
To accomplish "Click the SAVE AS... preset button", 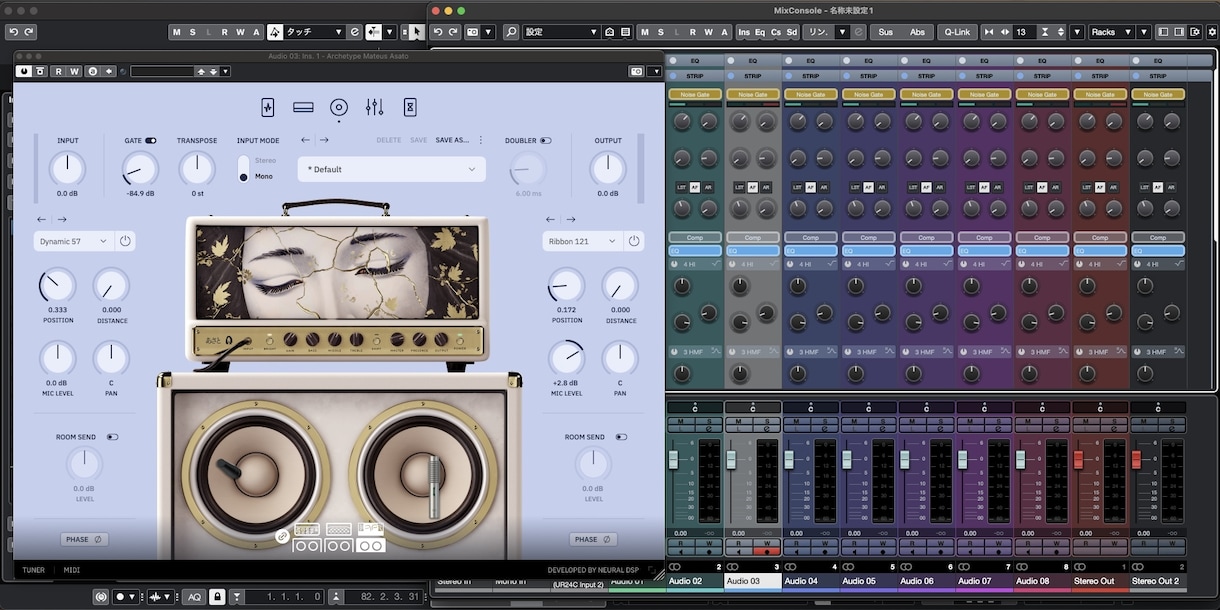I will click(452, 141).
